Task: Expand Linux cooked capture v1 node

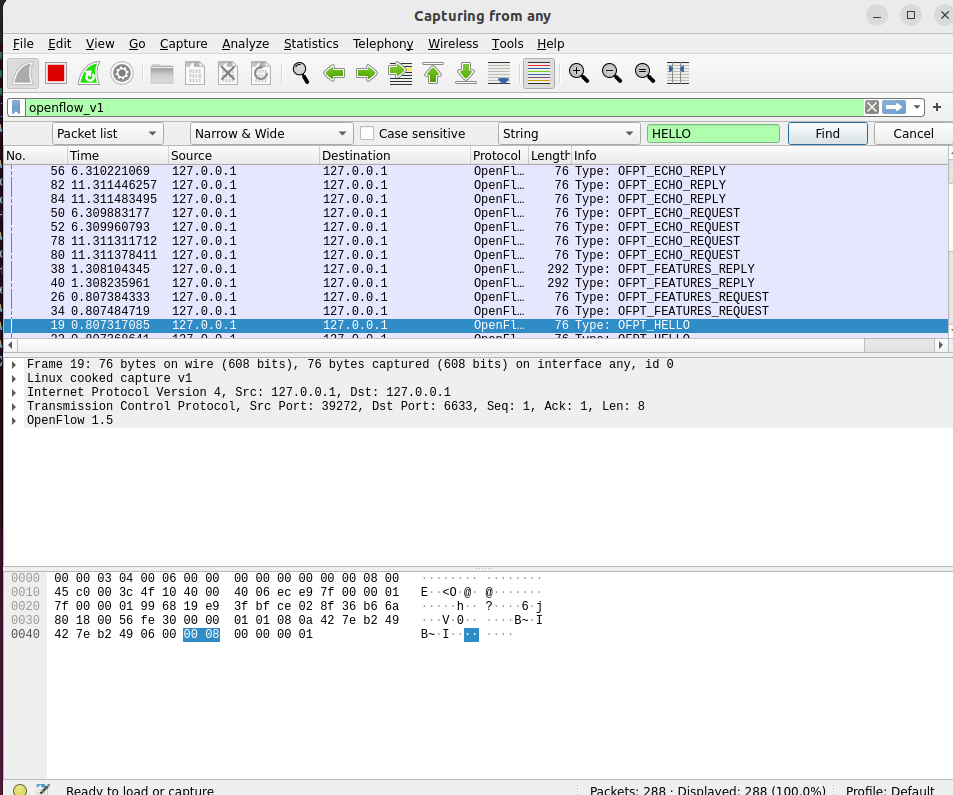Action: click(13, 379)
